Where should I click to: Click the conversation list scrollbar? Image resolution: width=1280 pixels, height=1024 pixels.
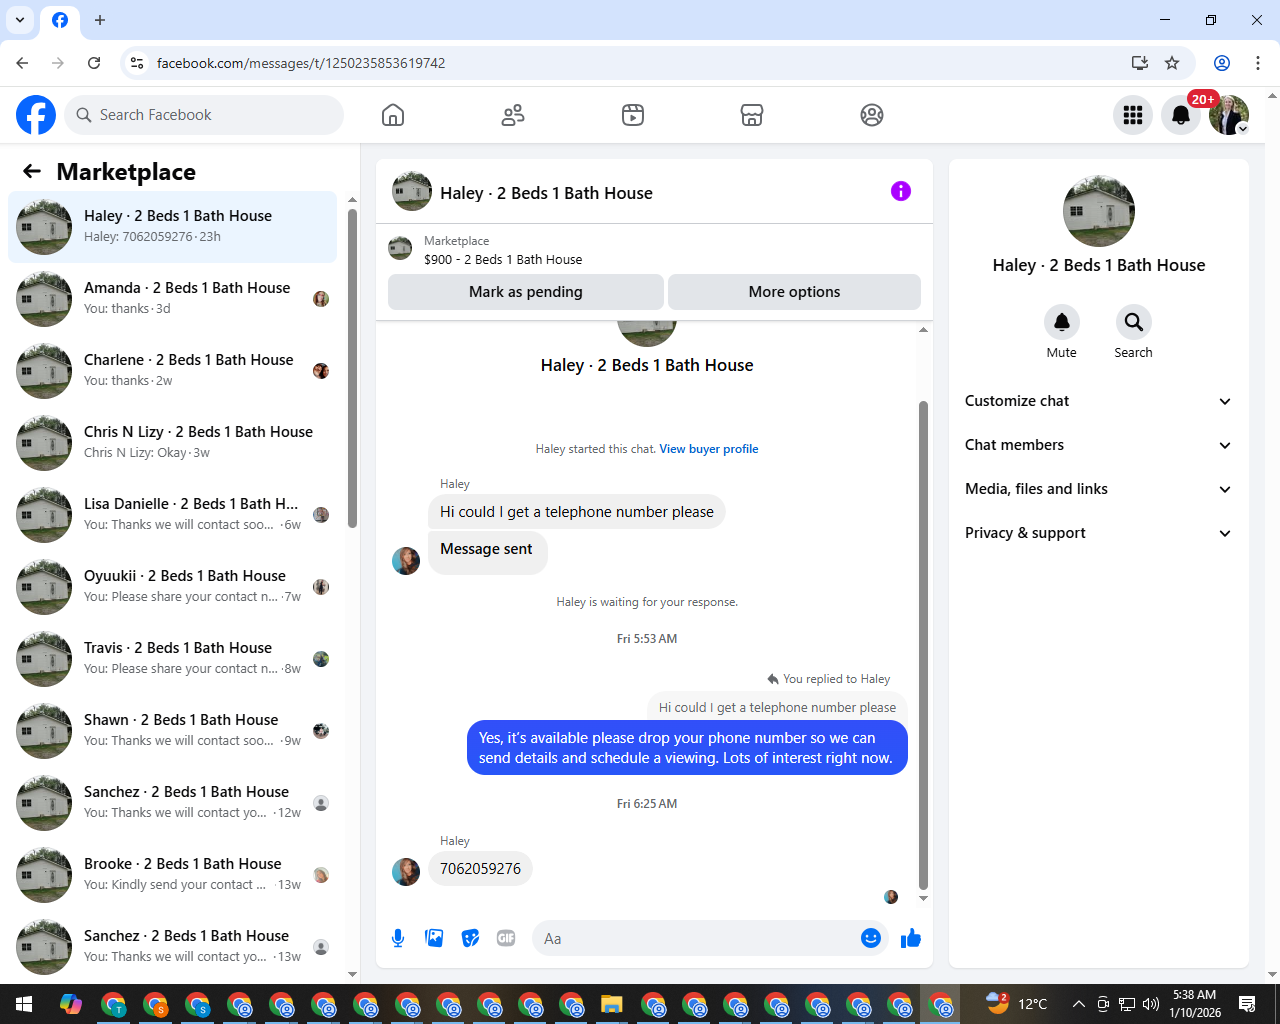pos(352,368)
